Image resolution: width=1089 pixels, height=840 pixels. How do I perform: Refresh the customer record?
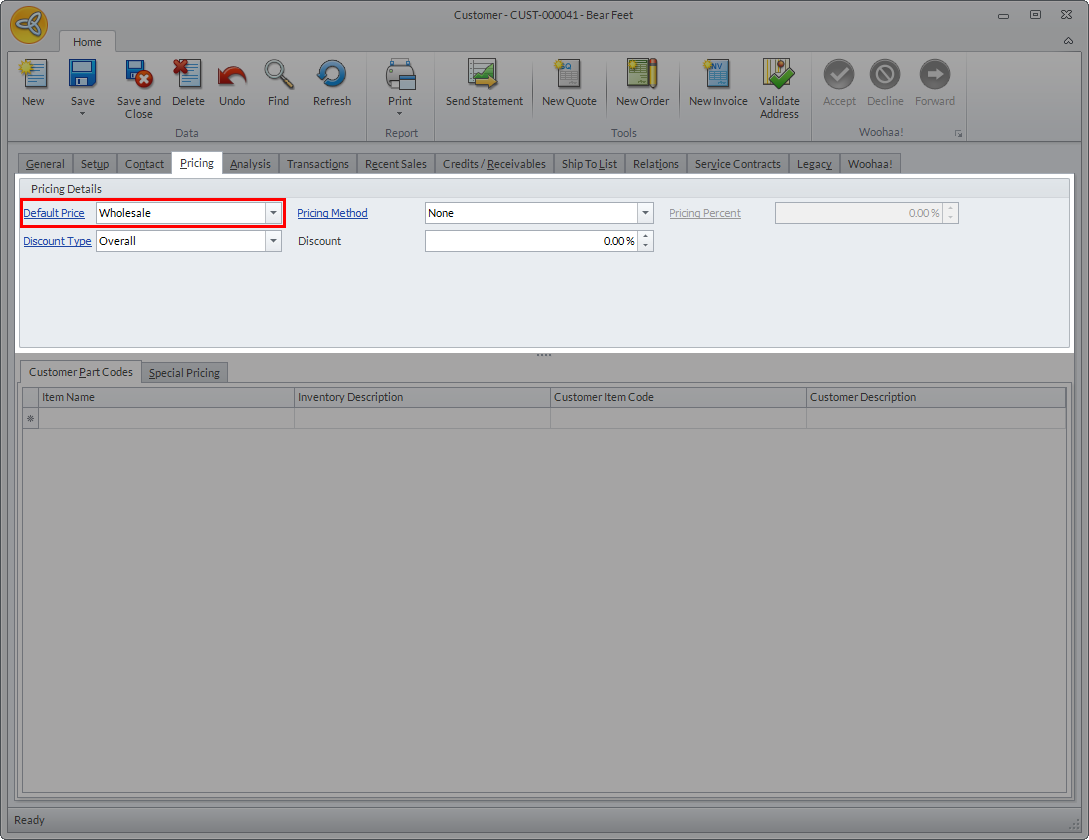(x=331, y=76)
